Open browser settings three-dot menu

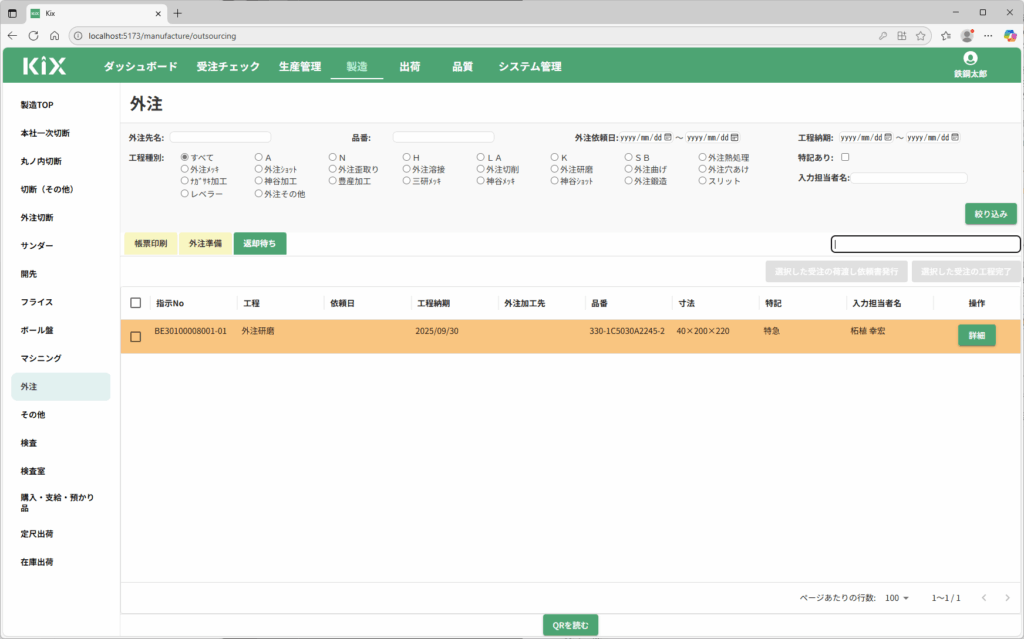click(x=988, y=35)
